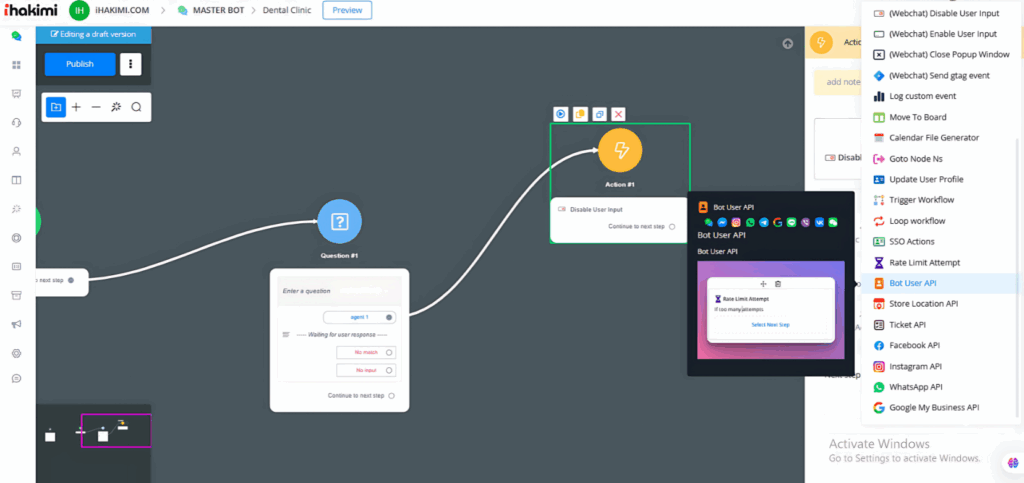Select WhatsApp API in the action list

pos(915,387)
